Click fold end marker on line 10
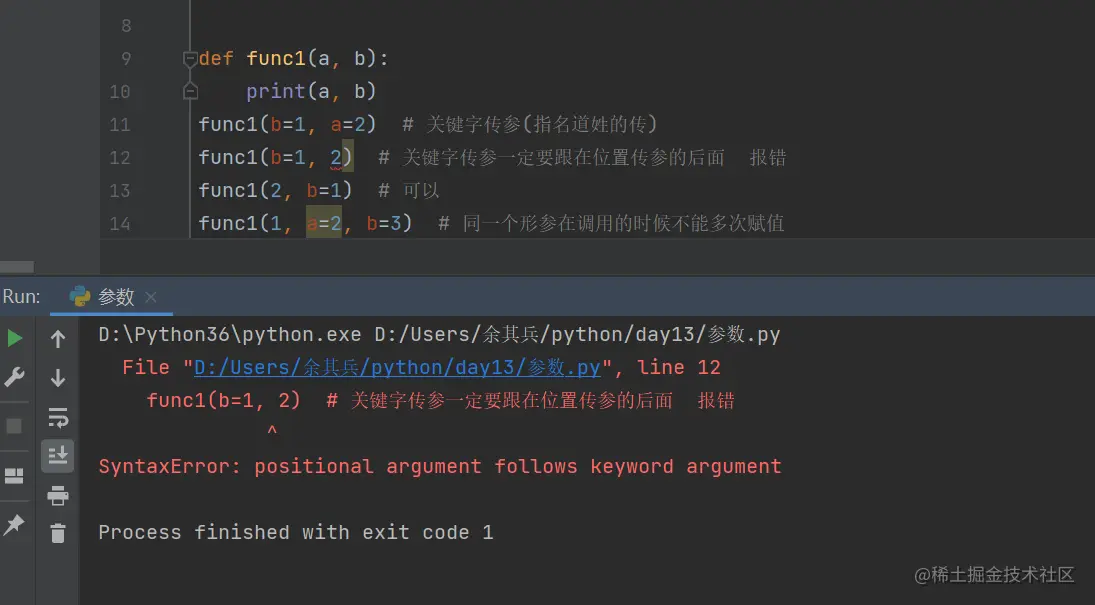 [190, 92]
